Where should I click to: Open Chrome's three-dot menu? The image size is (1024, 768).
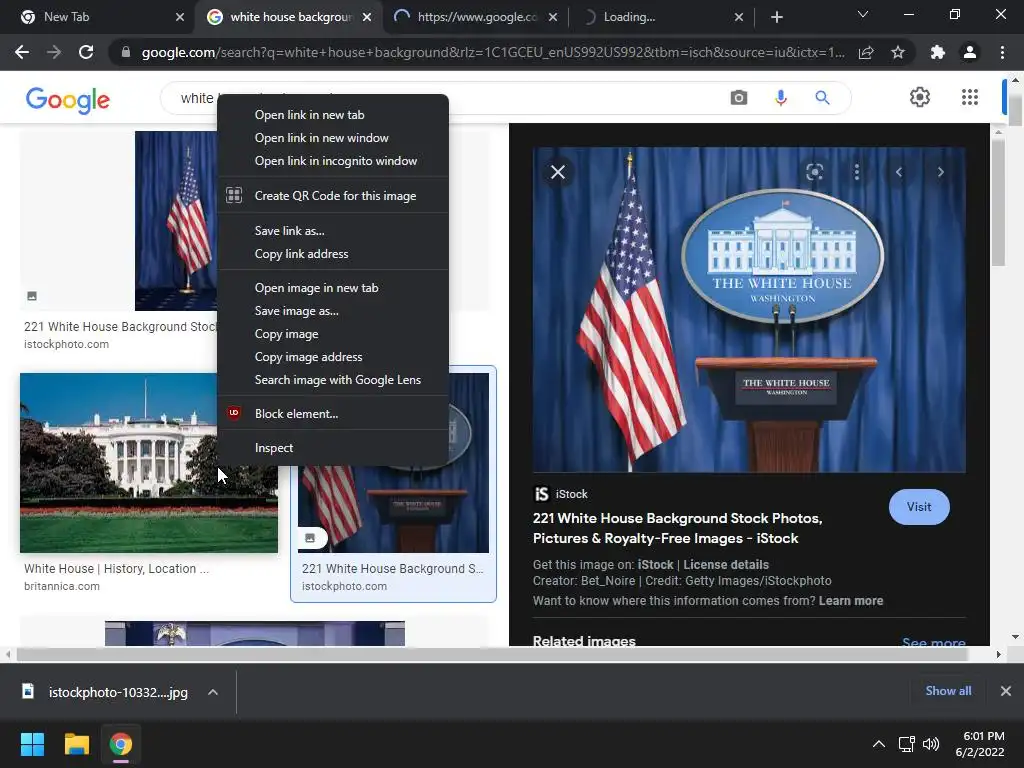coord(1002,52)
